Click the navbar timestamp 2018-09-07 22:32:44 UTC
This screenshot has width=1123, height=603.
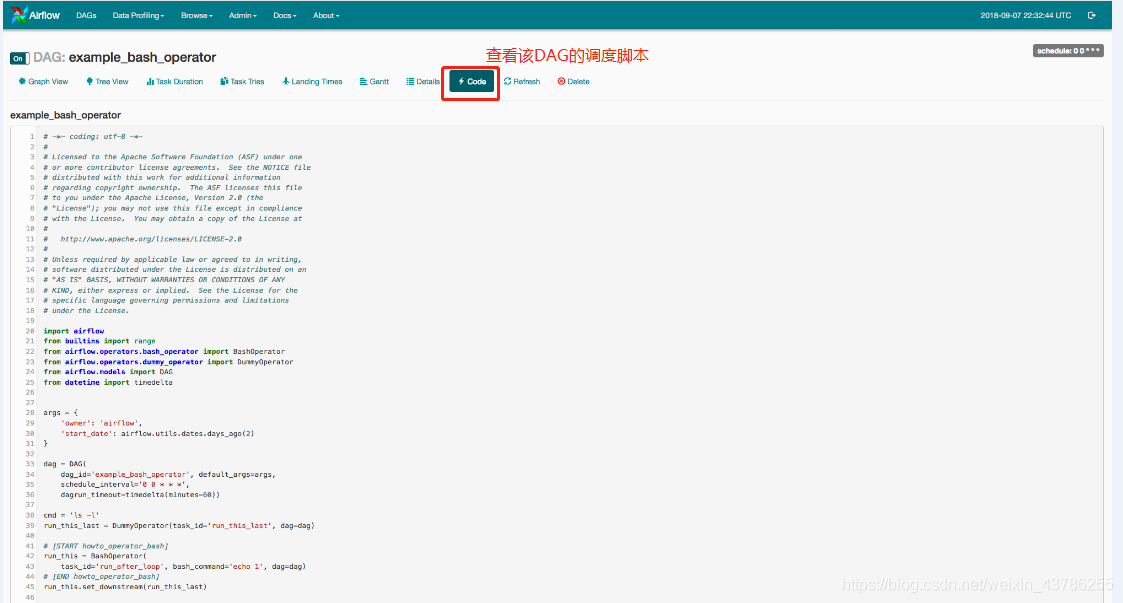point(1026,15)
